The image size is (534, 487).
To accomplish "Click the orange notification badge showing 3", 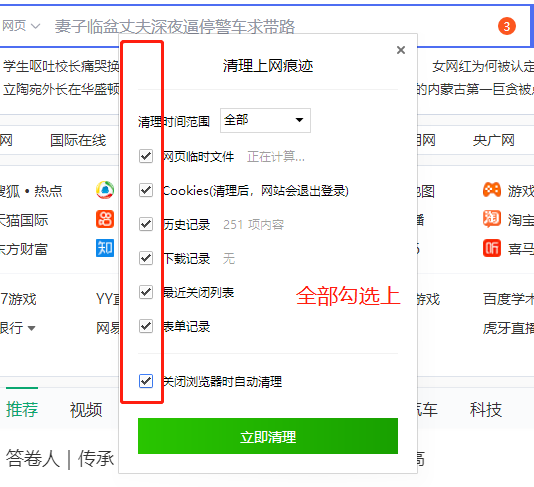I will 506,26.
